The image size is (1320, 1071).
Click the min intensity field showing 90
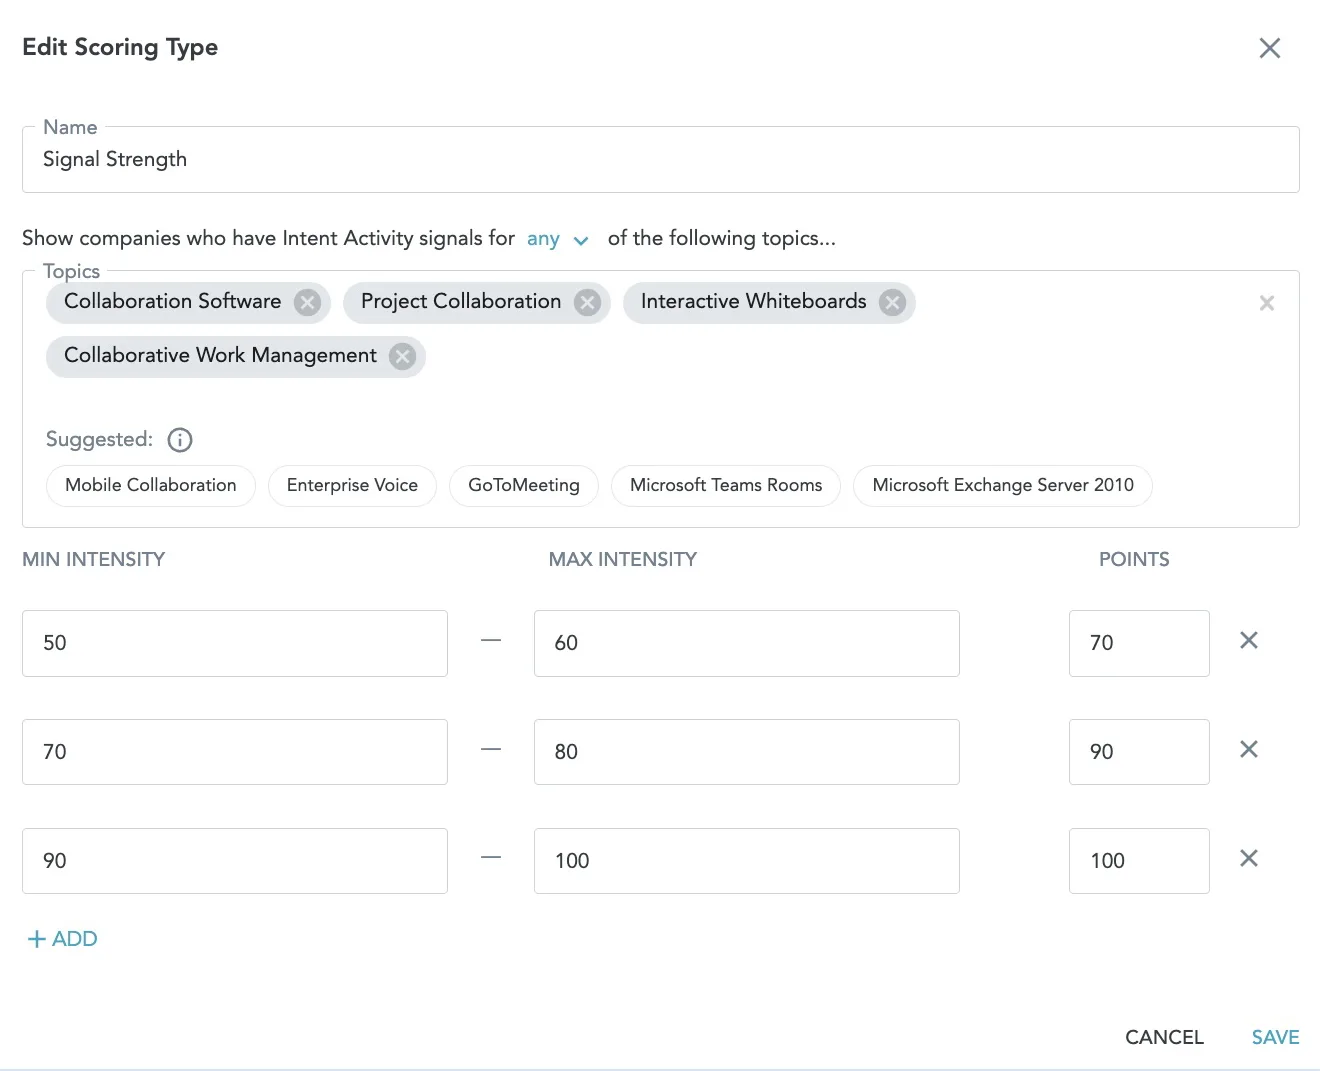coord(235,861)
